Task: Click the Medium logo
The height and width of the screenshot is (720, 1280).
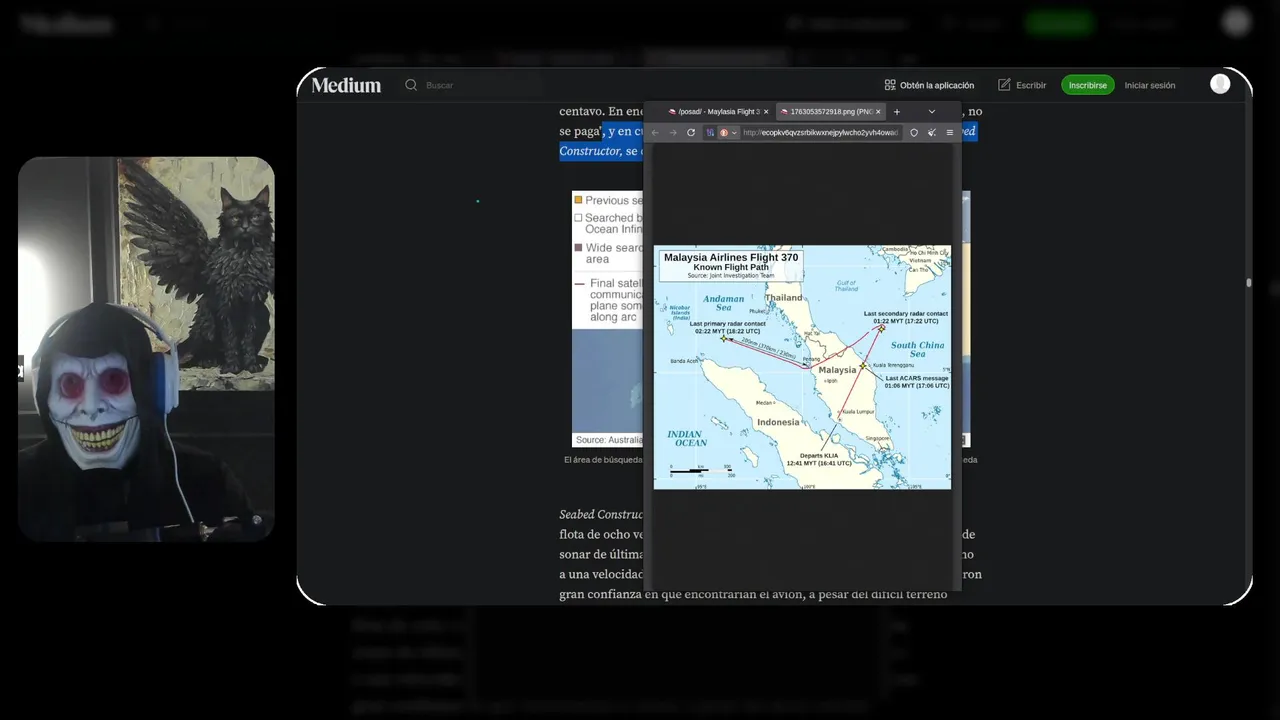Action: pyautogui.click(x=346, y=85)
